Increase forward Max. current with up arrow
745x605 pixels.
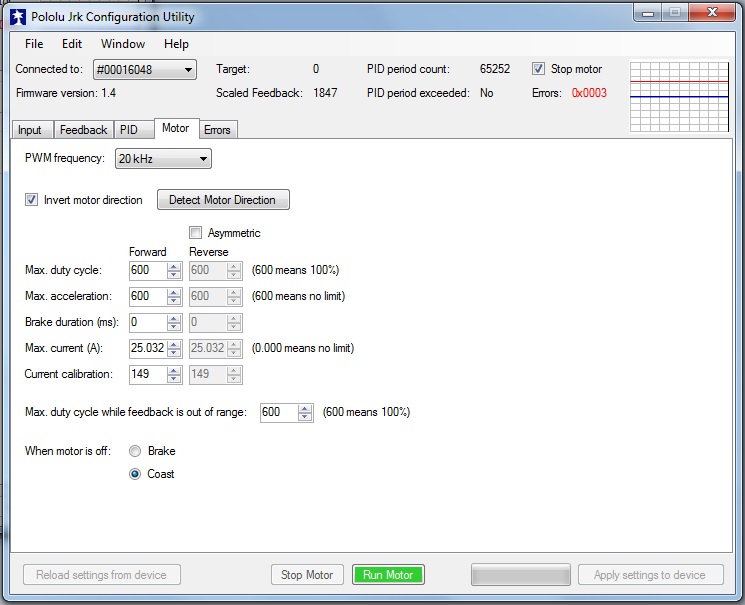174,344
